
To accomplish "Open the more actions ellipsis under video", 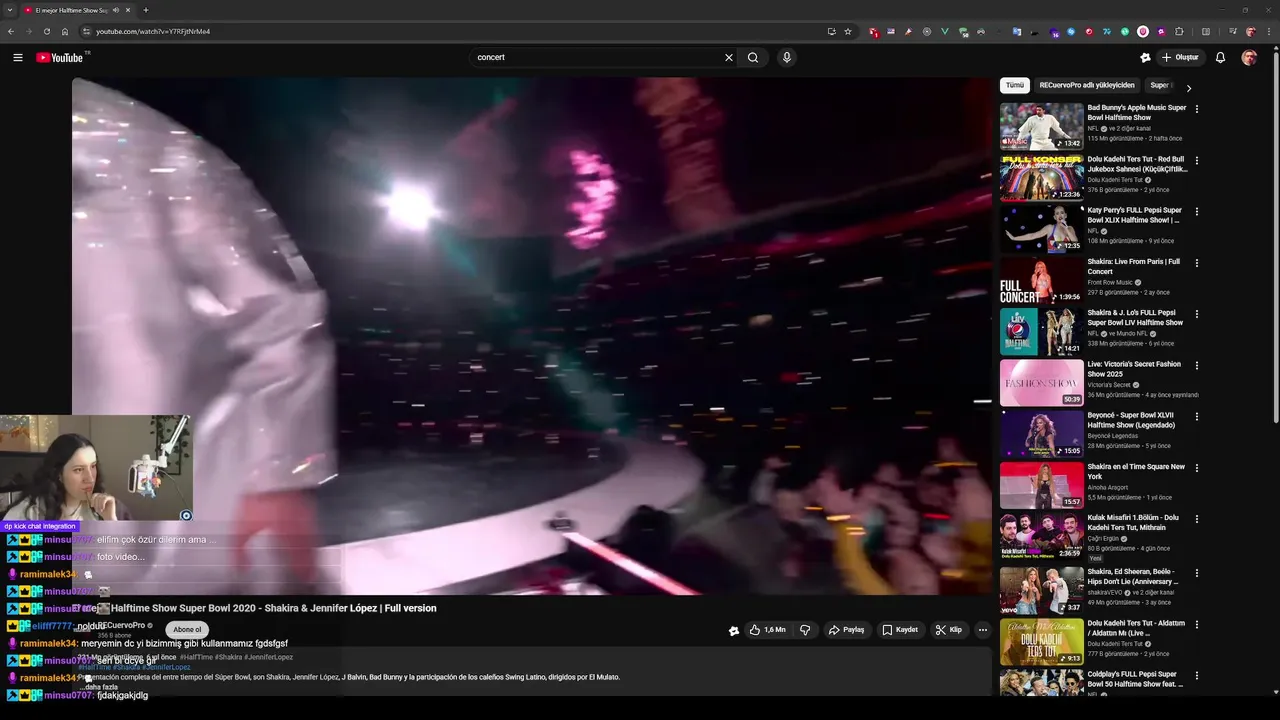I will [983, 630].
